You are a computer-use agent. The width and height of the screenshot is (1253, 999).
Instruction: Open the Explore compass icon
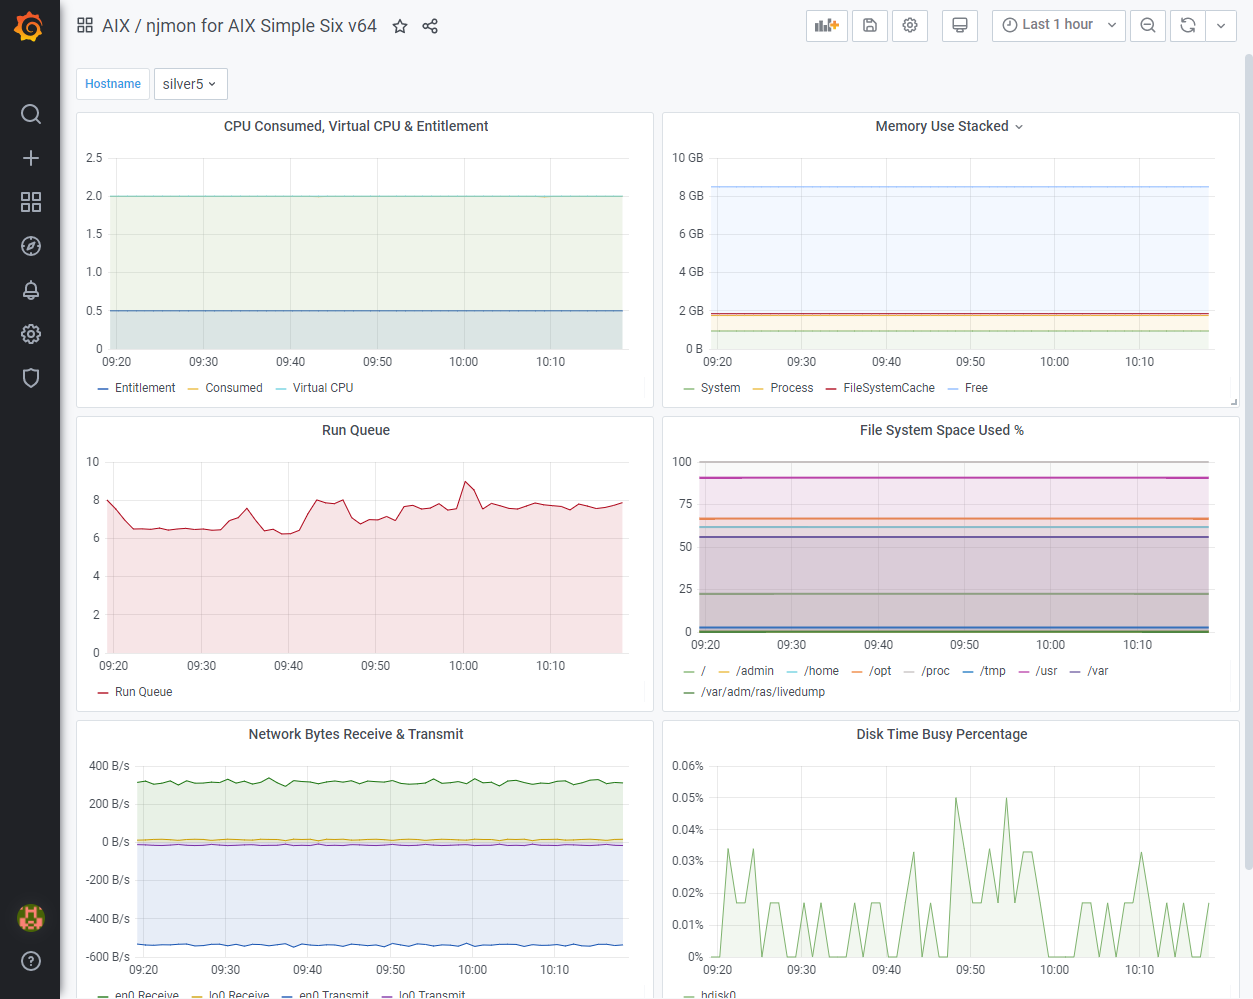pyautogui.click(x=31, y=246)
